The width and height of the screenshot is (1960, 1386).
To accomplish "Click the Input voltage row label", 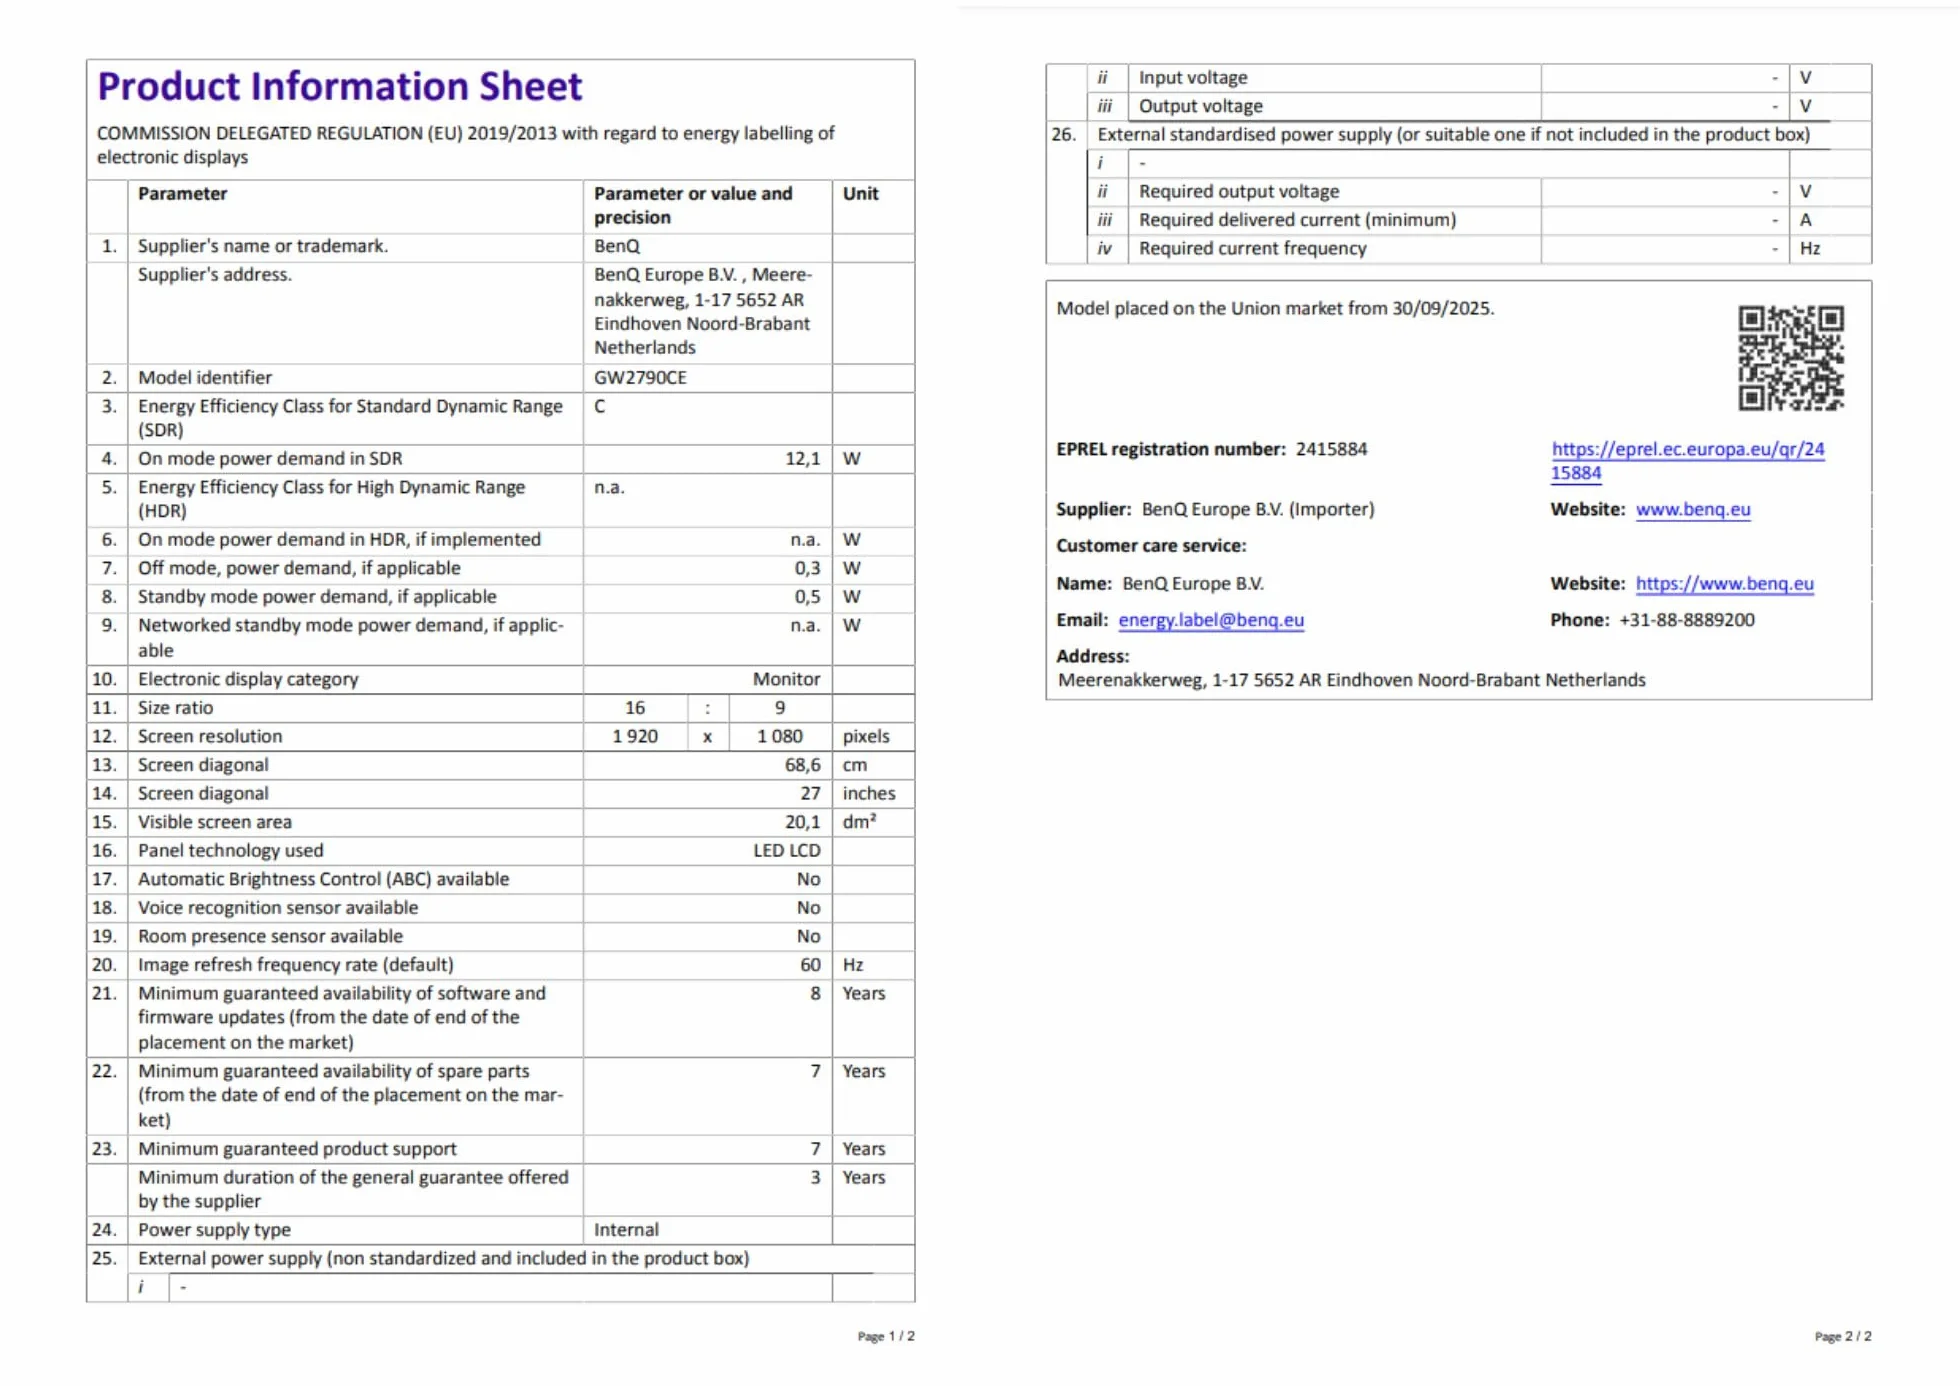I will coord(1193,78).
